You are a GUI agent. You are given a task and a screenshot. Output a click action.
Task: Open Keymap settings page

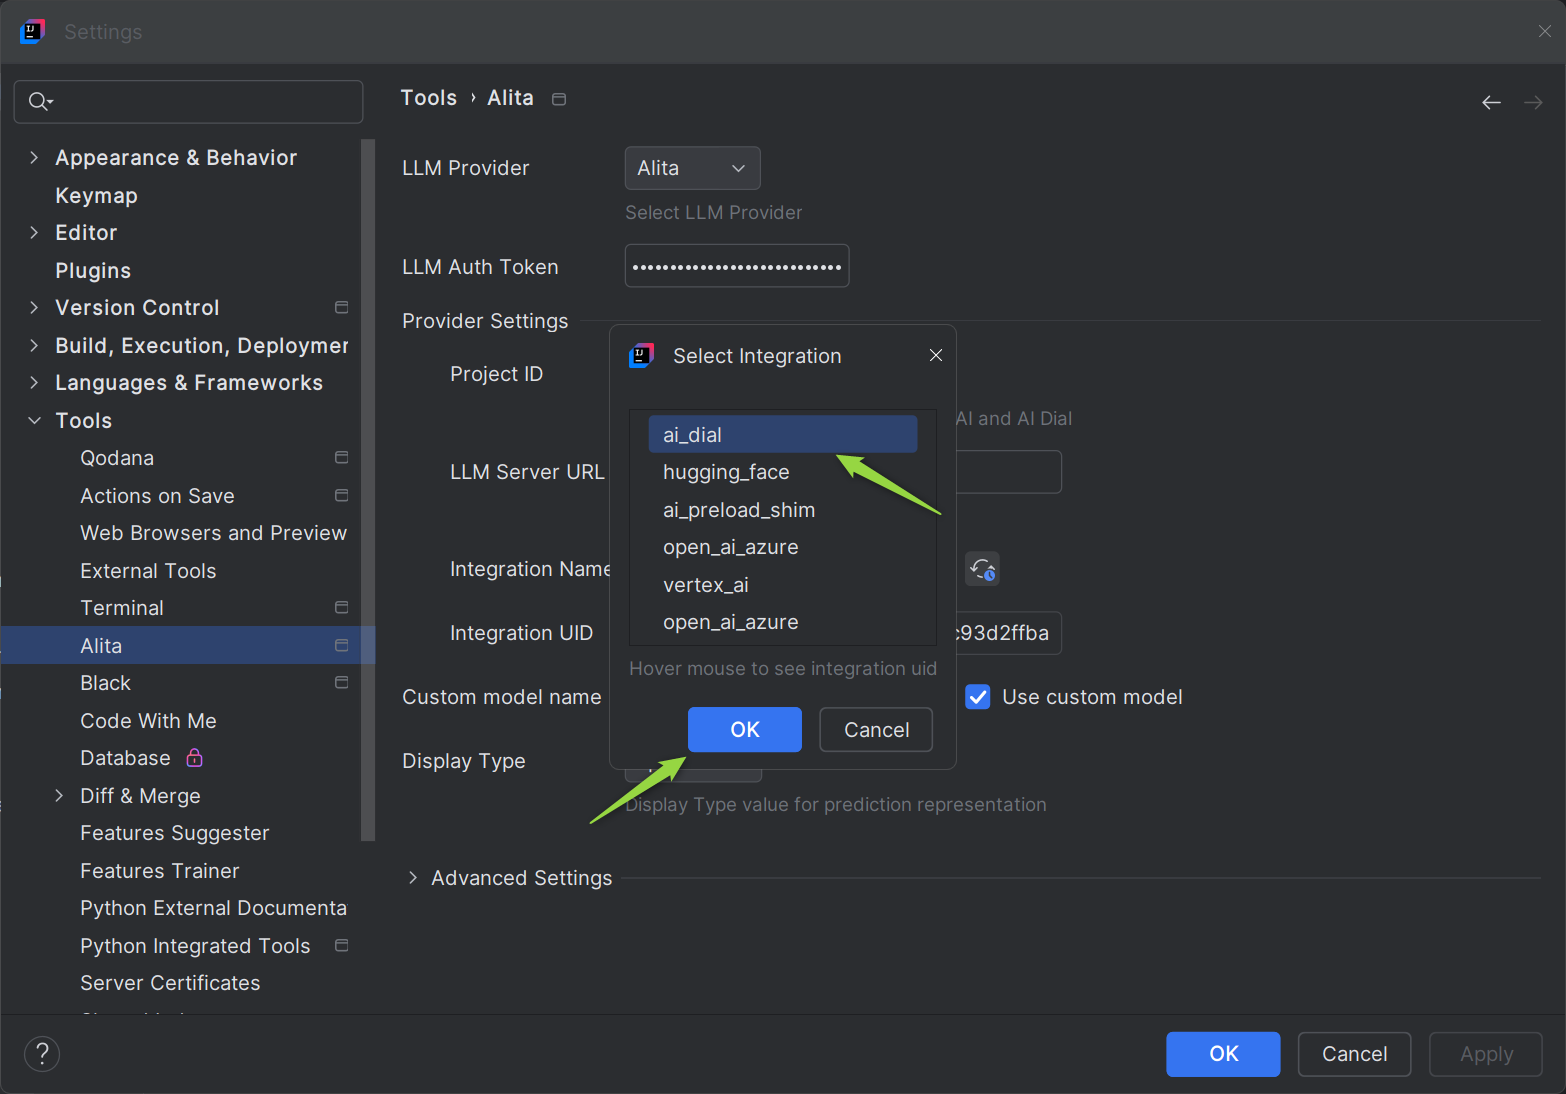96,195
